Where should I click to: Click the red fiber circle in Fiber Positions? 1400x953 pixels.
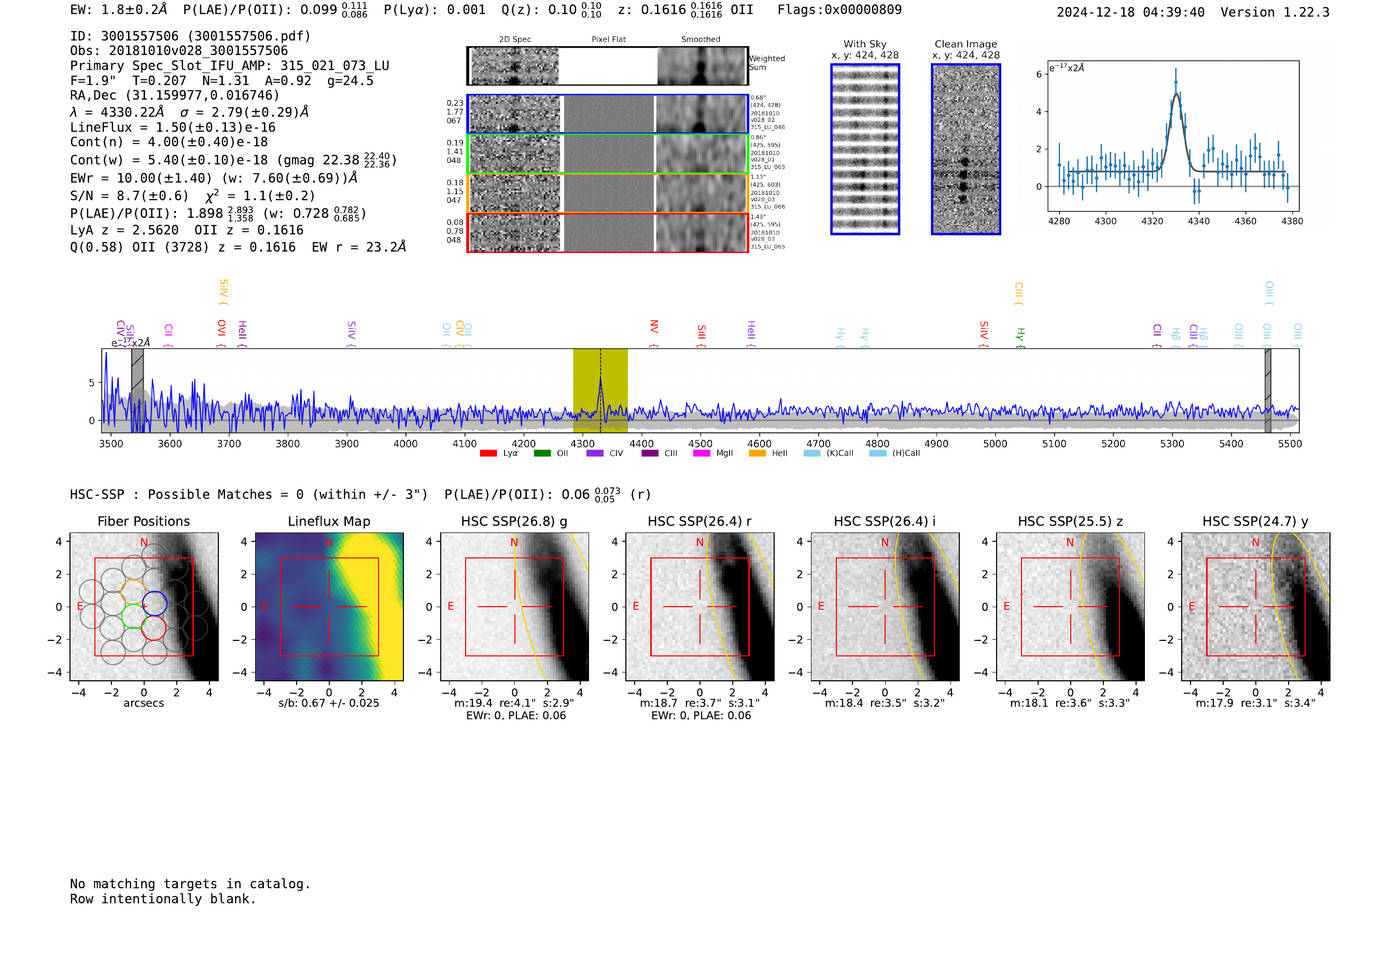(x=153, y=628)
